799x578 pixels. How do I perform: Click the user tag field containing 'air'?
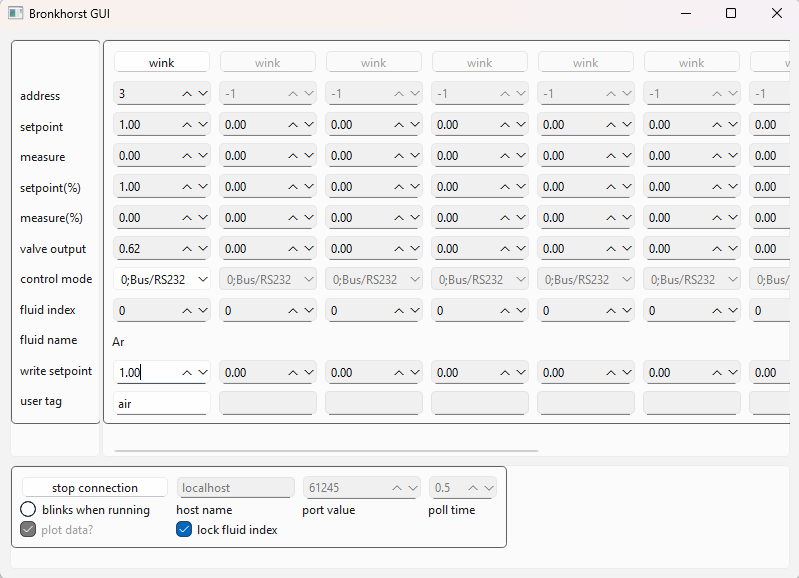pos(161,403)
